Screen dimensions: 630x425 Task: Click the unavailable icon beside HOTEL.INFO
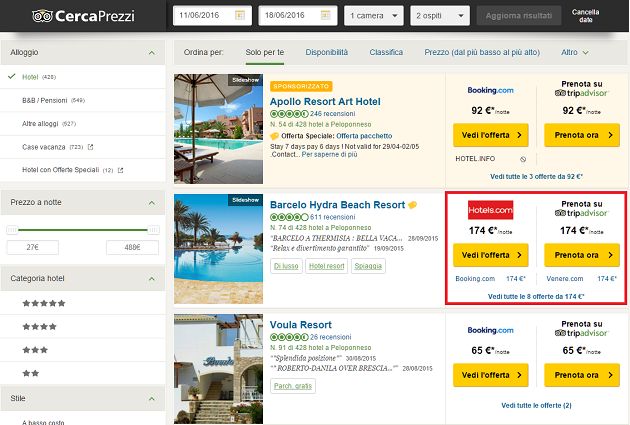523,159
